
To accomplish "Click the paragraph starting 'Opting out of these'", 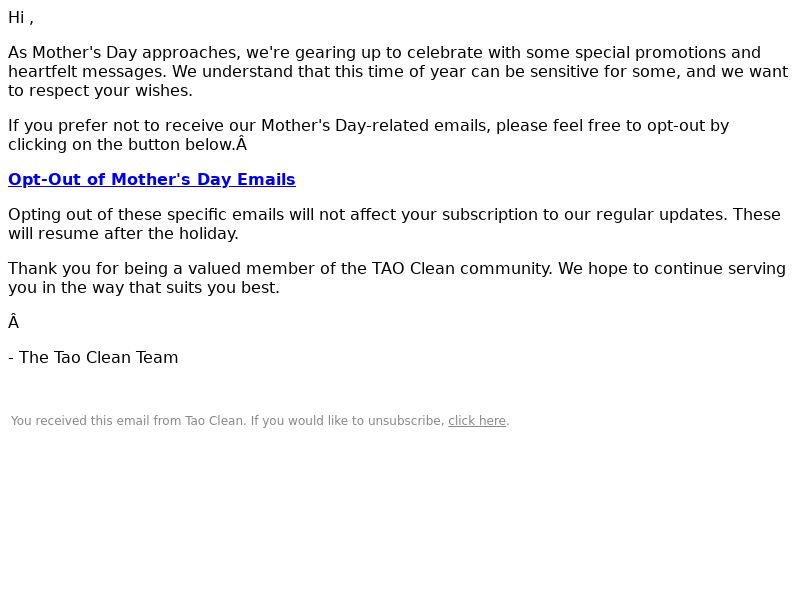I will pos(394,224).
